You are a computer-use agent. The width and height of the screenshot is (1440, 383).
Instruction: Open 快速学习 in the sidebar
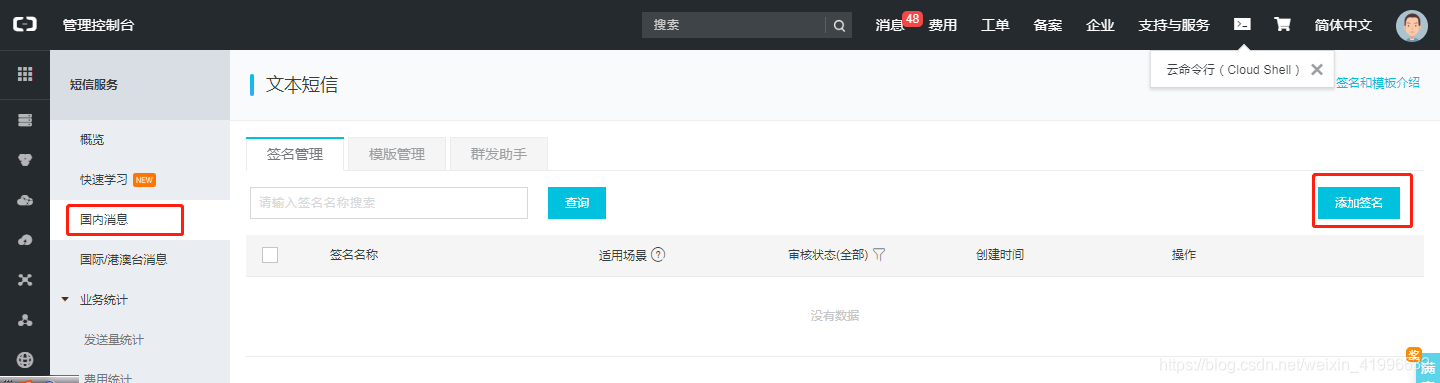click(x=140, y=179)
